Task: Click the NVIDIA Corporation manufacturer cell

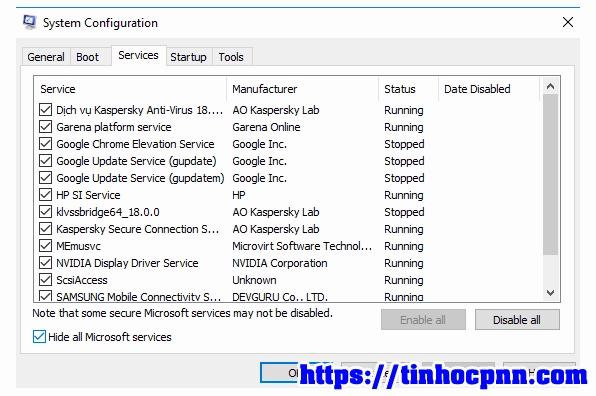Action: 280,263
